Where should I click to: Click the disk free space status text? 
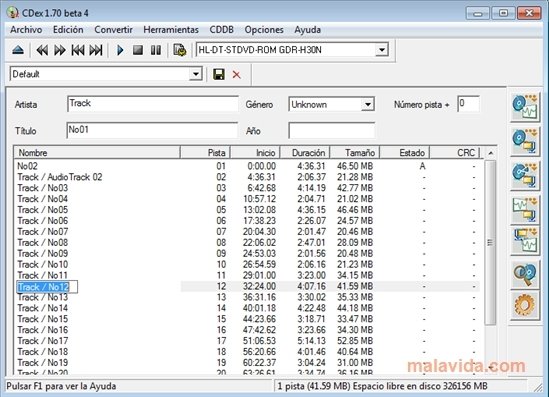tap(420, 386)
